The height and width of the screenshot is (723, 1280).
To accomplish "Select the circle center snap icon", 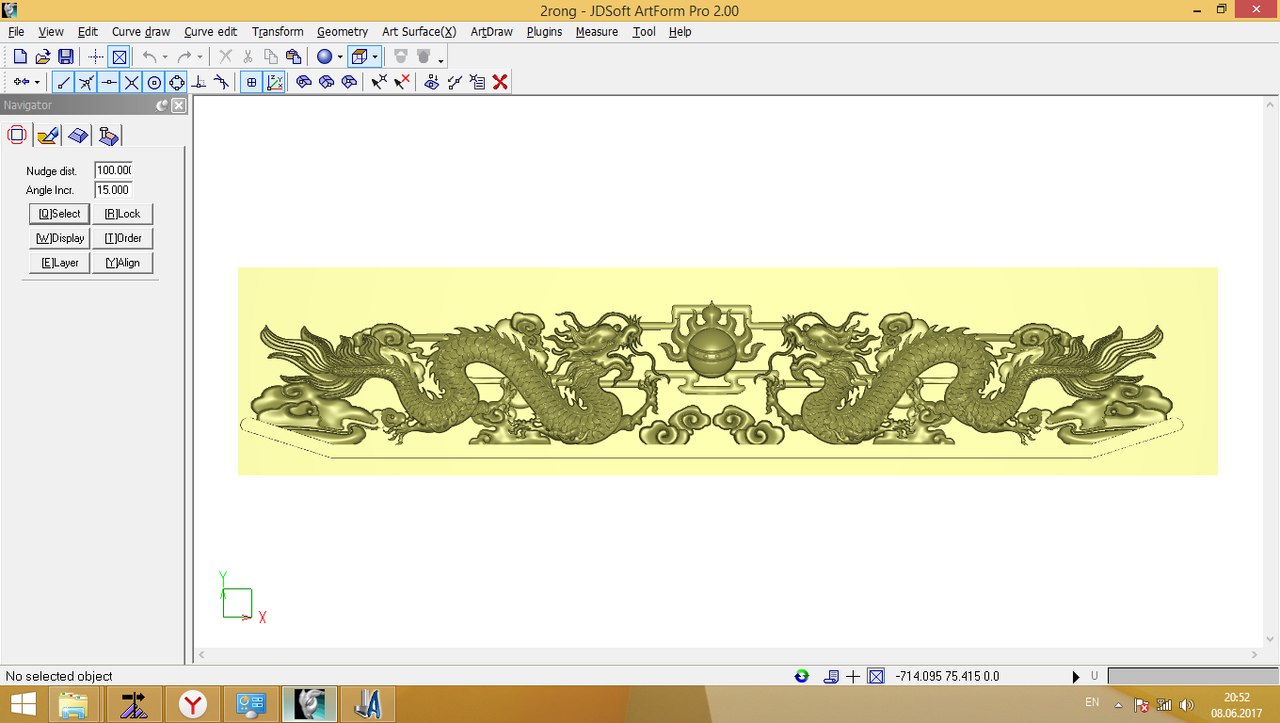I will [154, 82].
